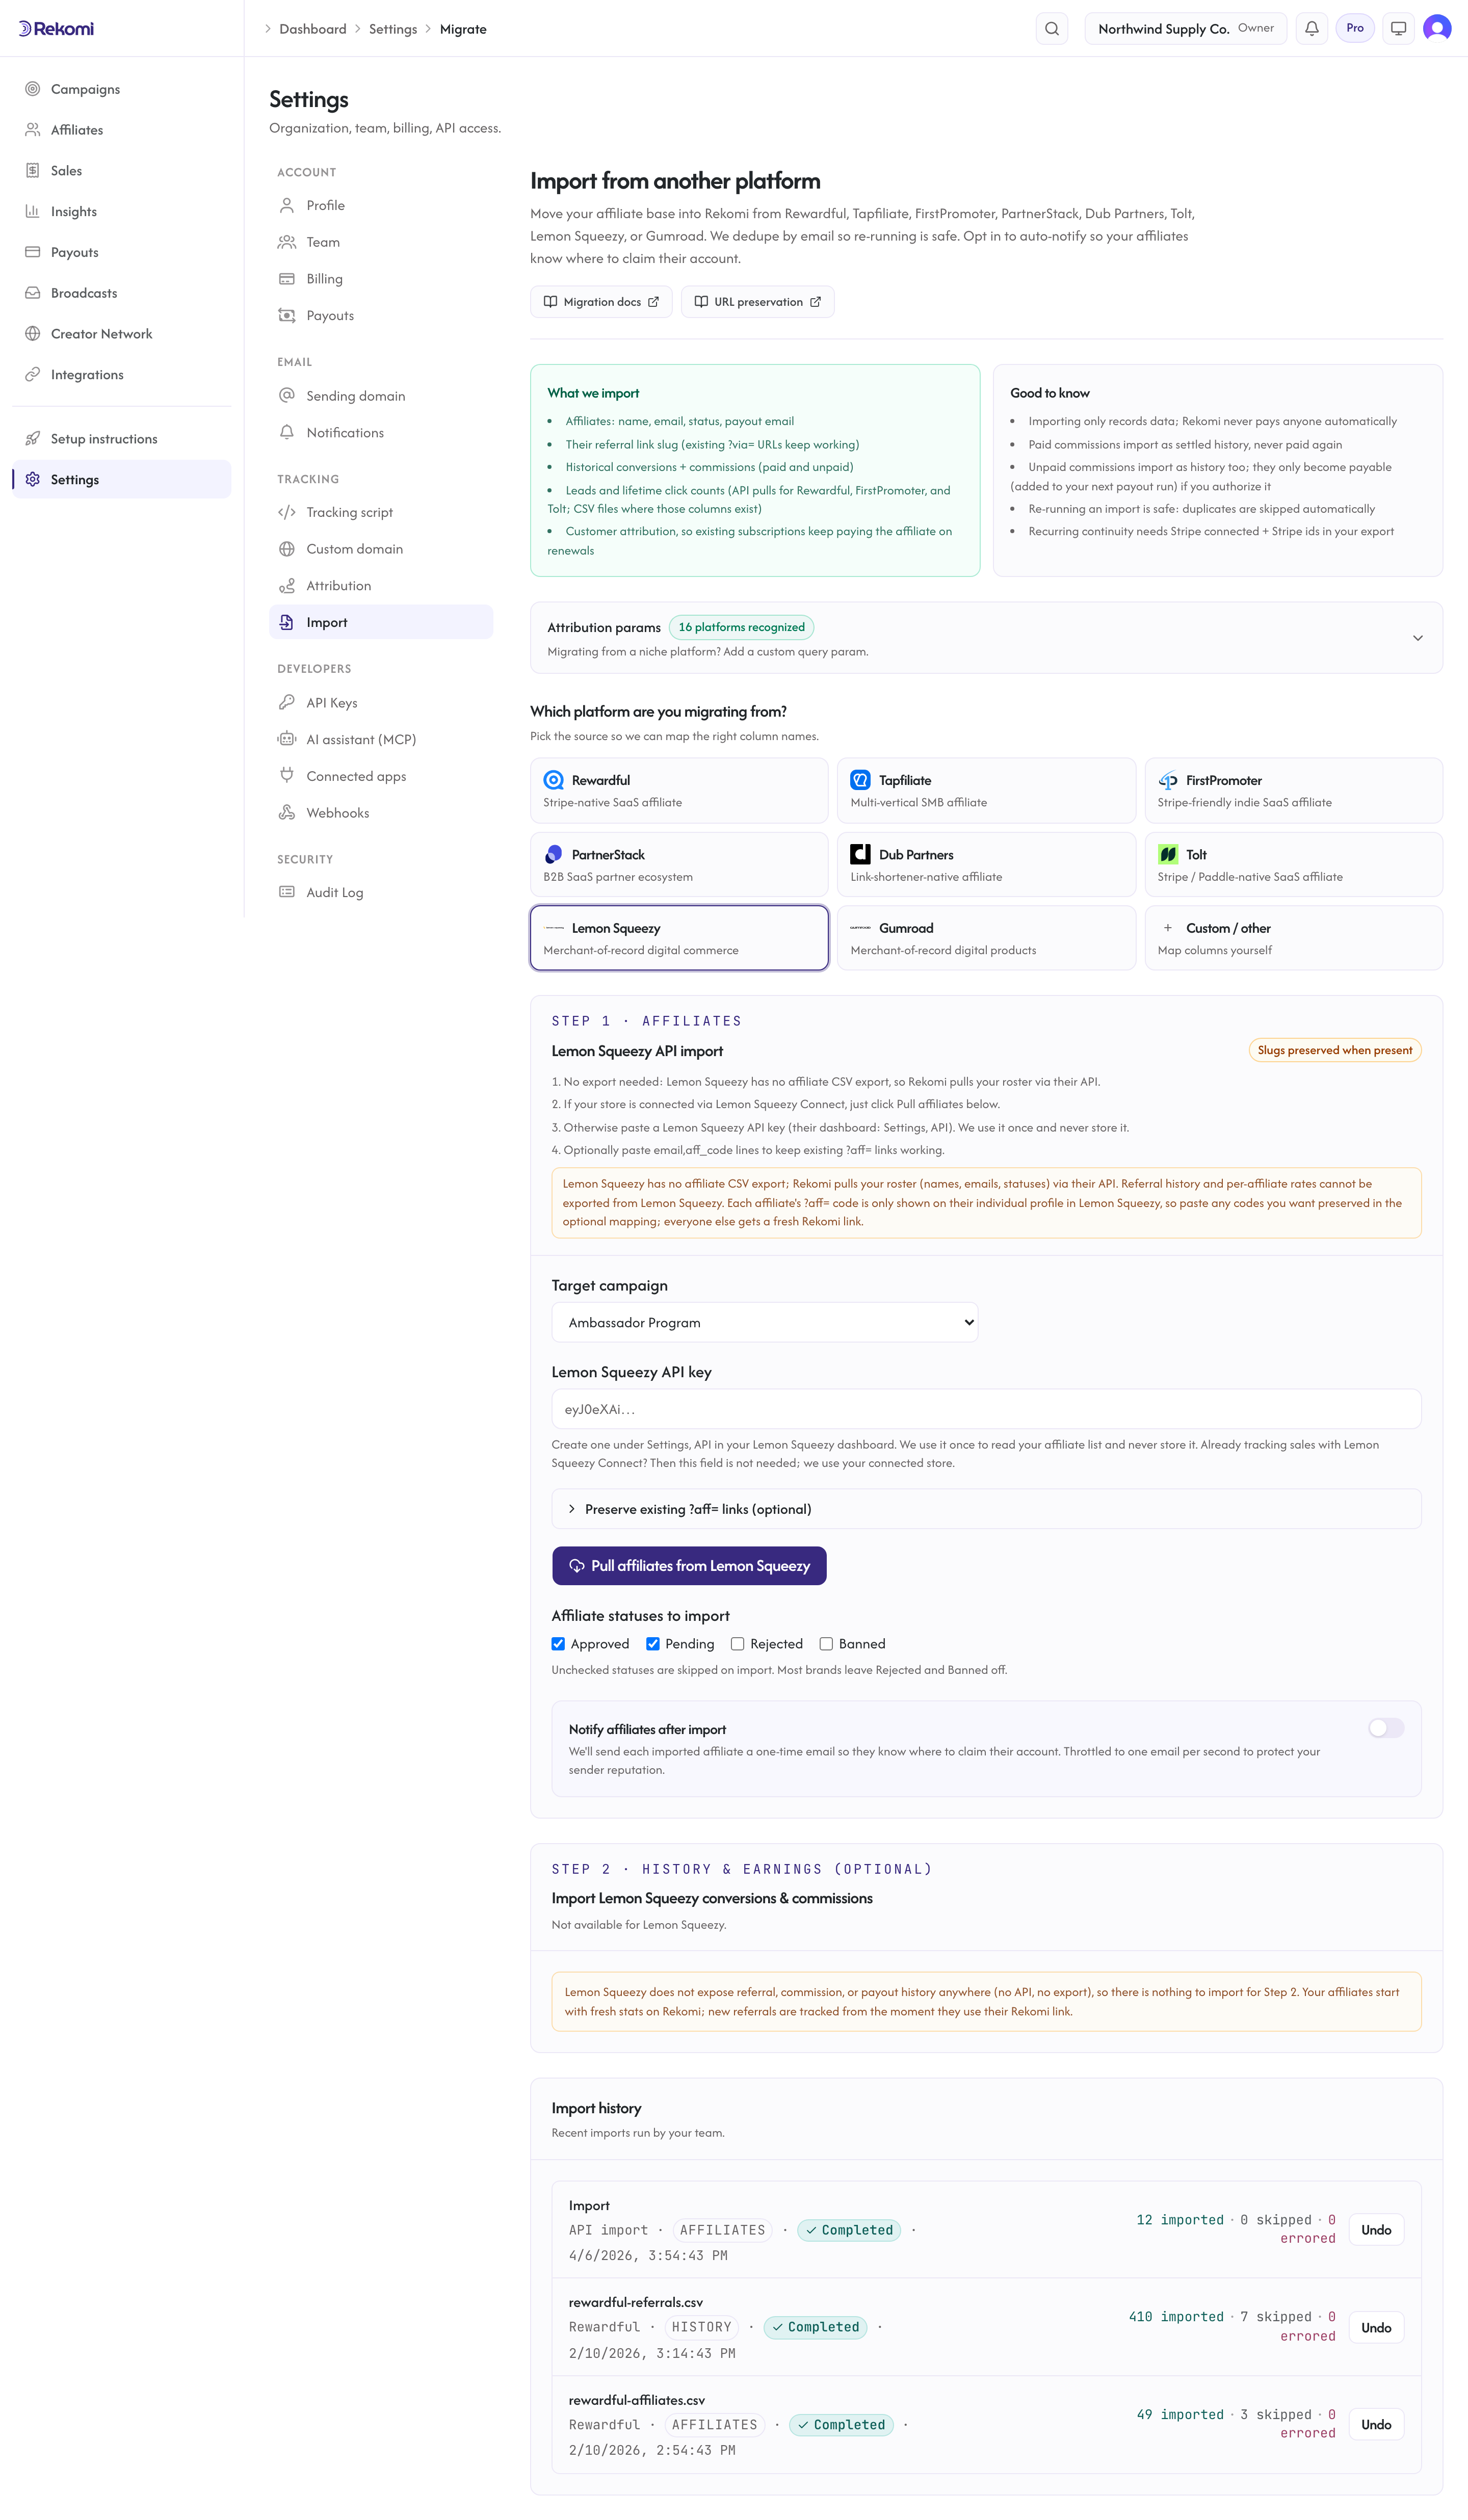The image size is (1468, 2520).
Task: Expand Preserve existing ?aff= links section
Action: click(x=986, y=1509)
